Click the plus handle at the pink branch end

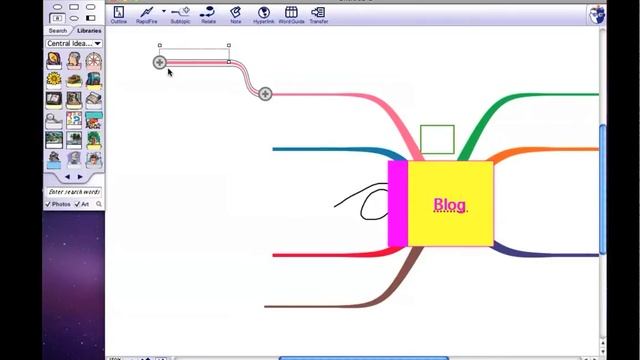tap(265, 94)
